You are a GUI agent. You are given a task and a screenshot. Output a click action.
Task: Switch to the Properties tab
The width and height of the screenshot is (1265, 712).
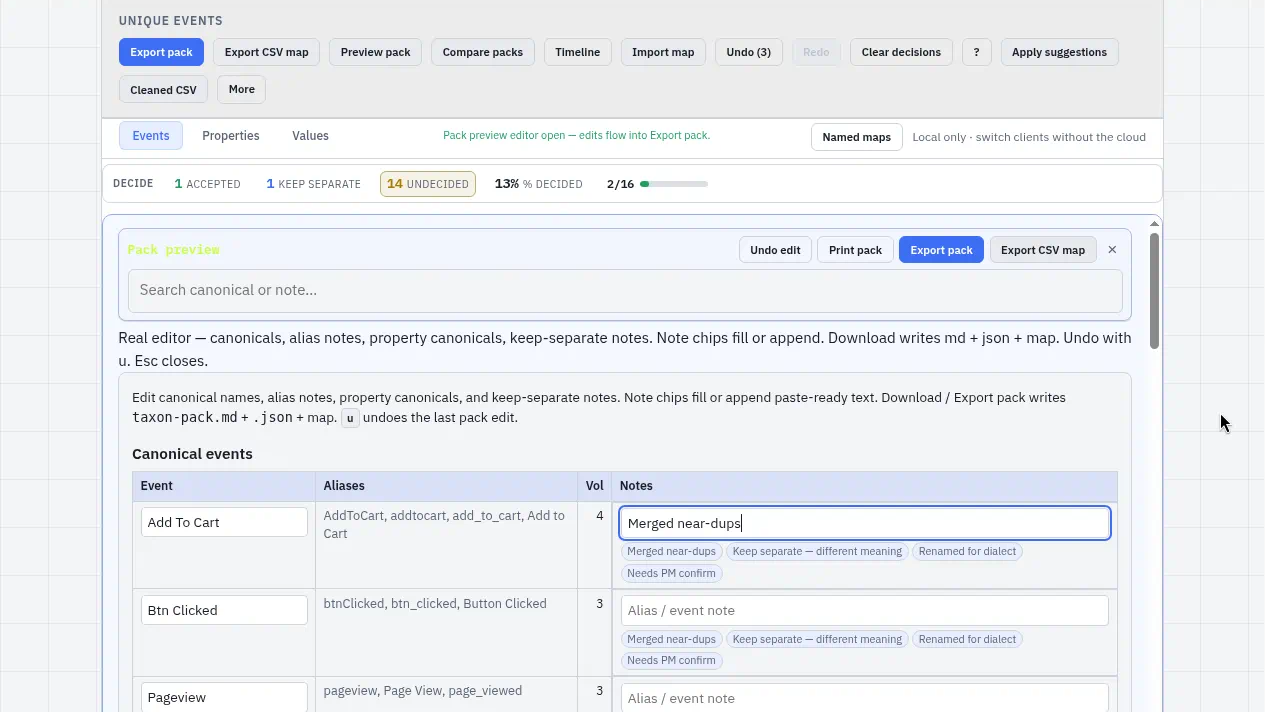(x=231, y=136)
